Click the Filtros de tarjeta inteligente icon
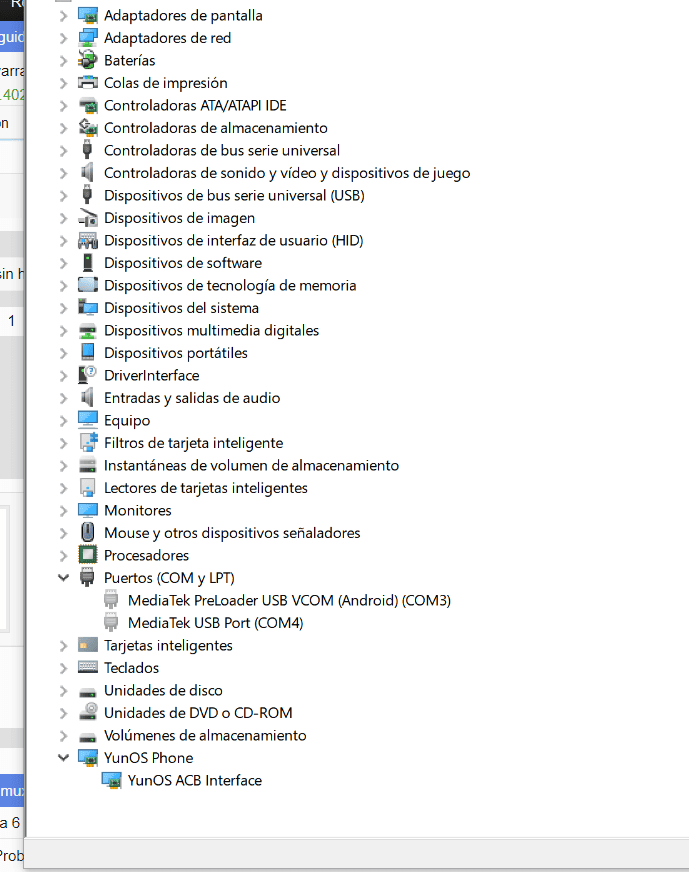 [87, 443]
